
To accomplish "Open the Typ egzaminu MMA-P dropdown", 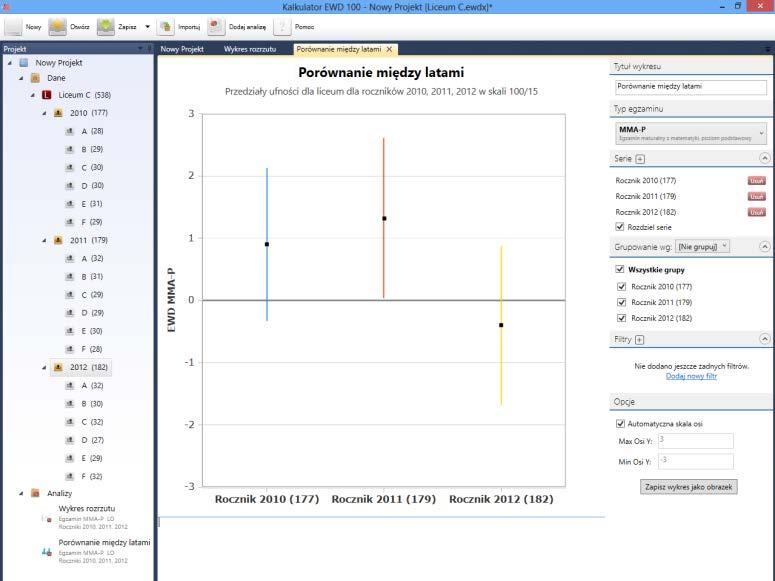I will pos(691,134).
